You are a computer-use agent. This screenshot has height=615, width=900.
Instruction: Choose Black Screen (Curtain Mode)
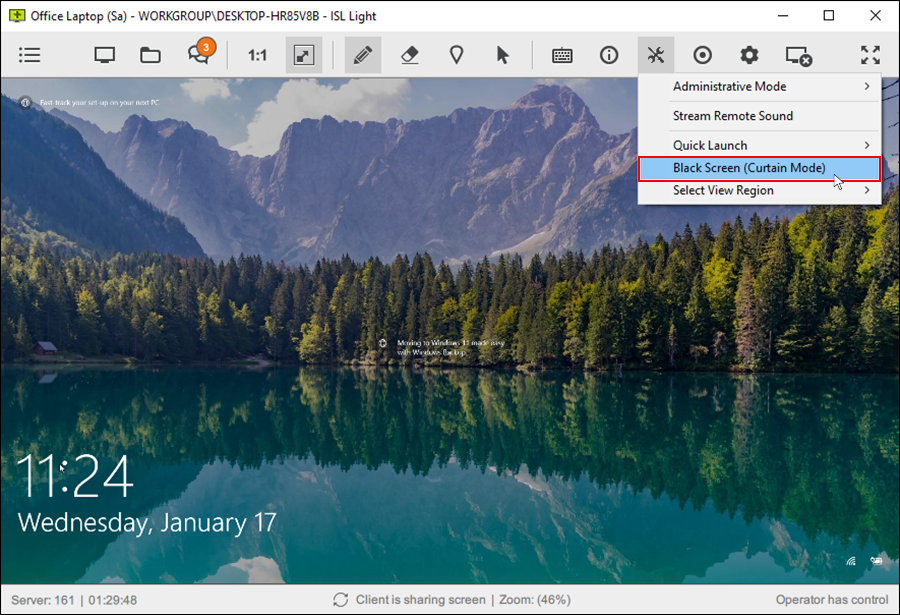[x=749, y=168]
